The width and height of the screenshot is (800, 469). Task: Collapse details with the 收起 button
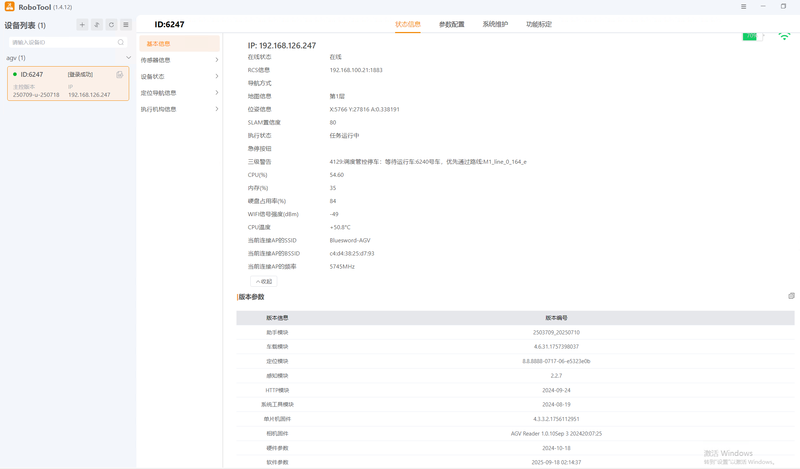coord(264,281)
